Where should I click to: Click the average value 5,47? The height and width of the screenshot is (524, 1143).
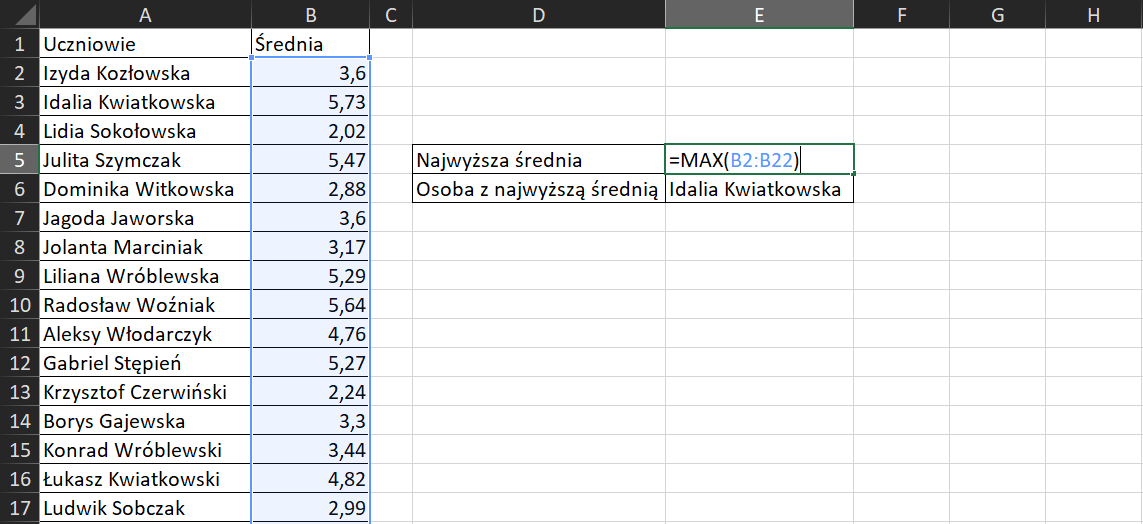[x=311, y=160]
